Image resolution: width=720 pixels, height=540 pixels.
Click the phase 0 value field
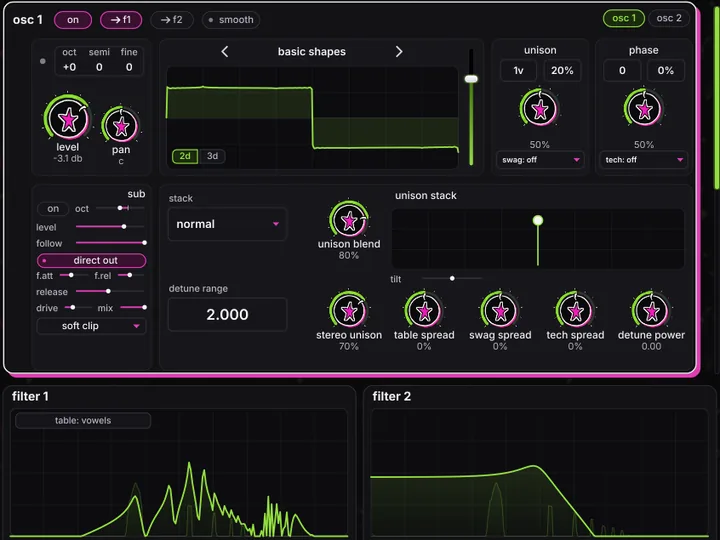(622, 70)
